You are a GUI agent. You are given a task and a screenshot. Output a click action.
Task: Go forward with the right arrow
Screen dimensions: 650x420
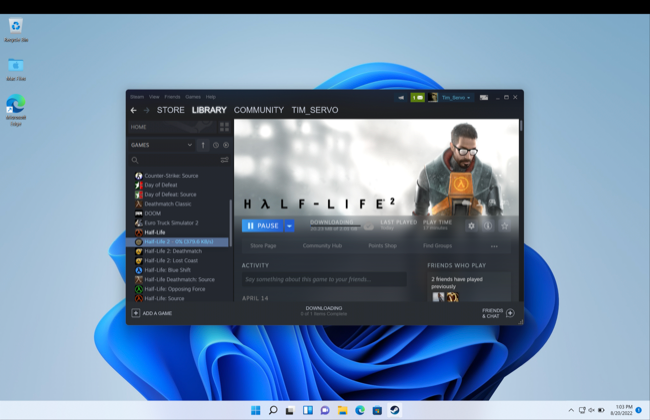point(146,110)
